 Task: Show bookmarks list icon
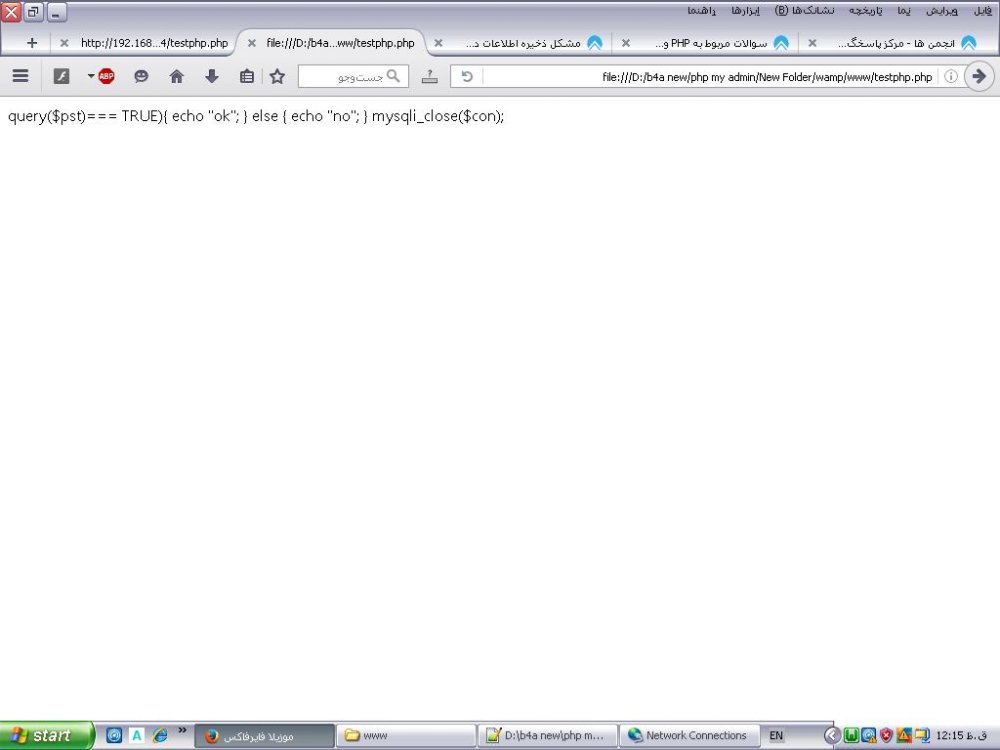(246, 76)
